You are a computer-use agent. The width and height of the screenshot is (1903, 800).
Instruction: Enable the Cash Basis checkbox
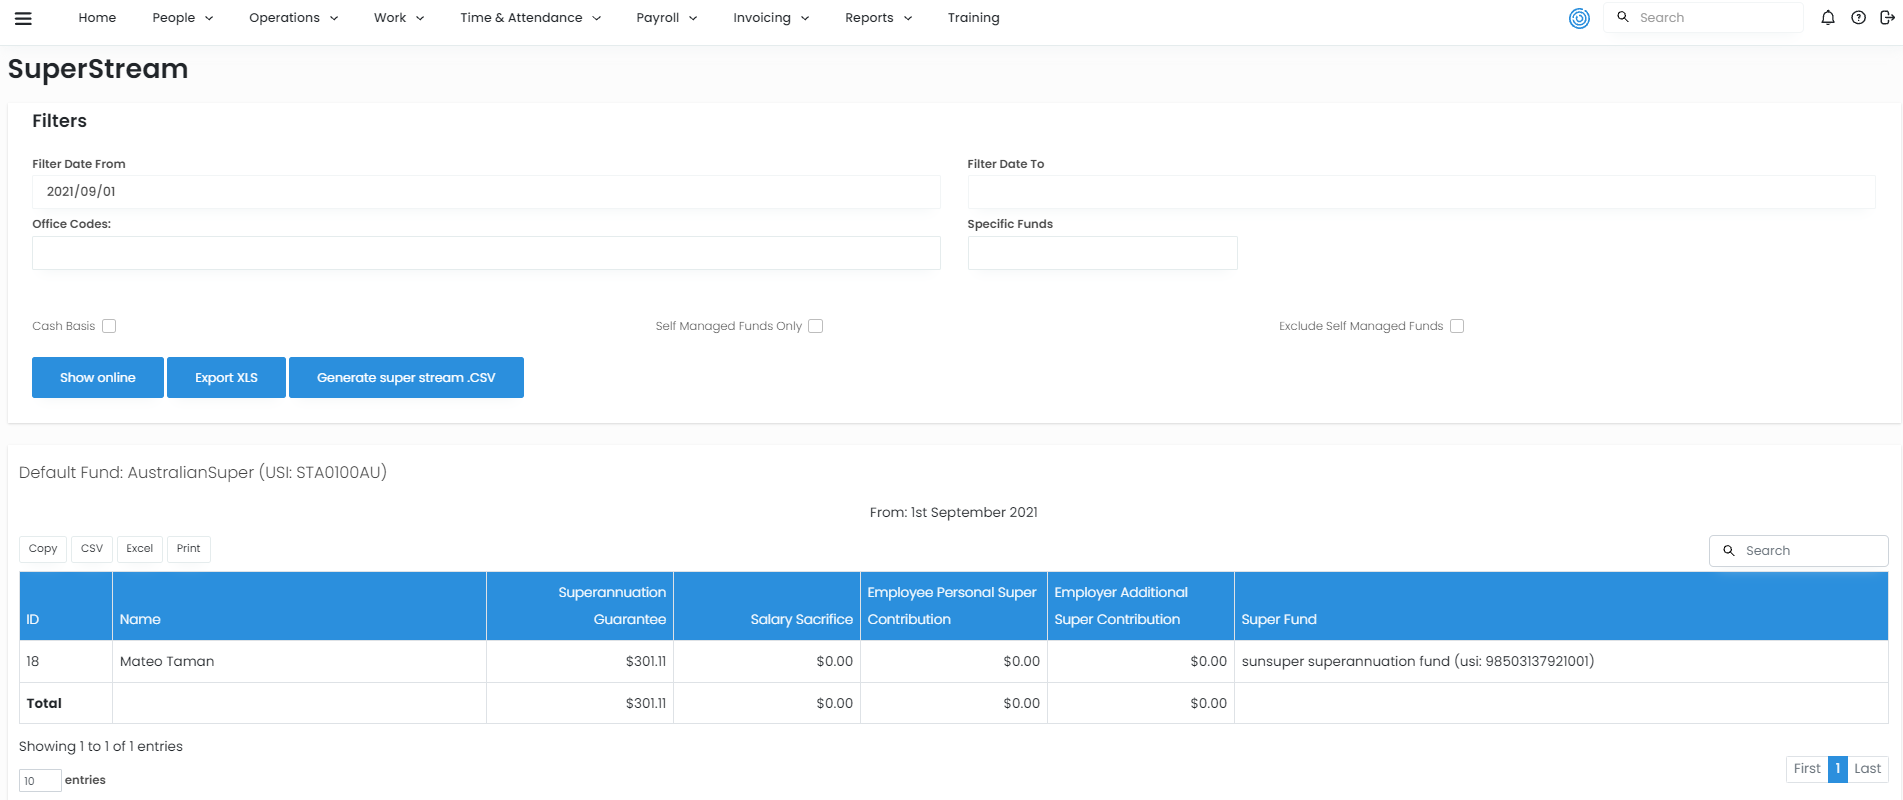point(109,326)
